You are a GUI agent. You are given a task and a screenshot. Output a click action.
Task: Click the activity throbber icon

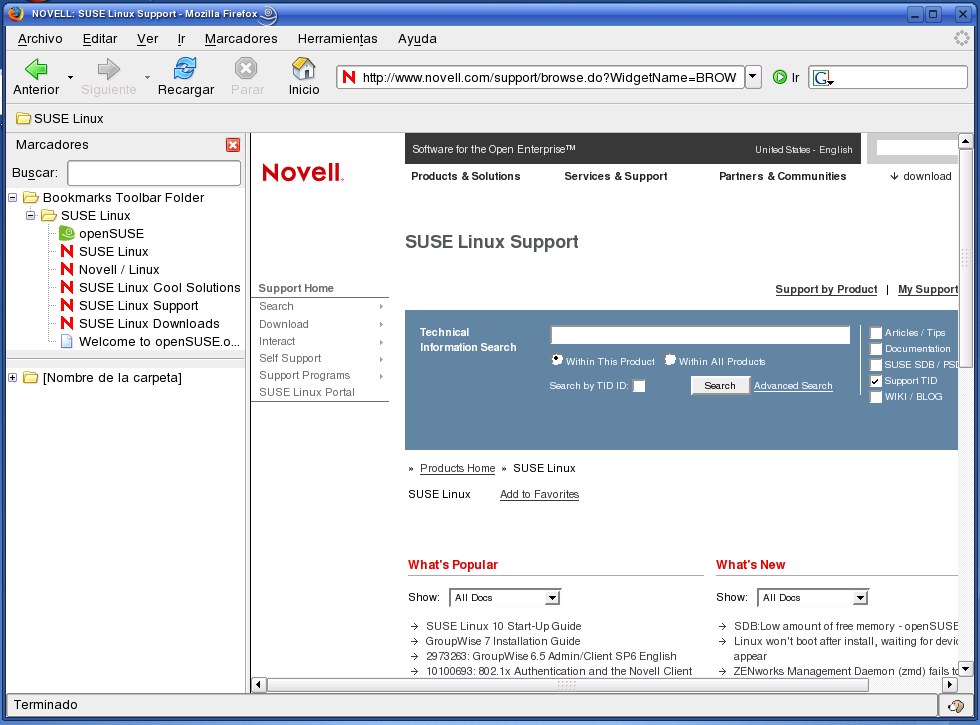coord(961,38)
